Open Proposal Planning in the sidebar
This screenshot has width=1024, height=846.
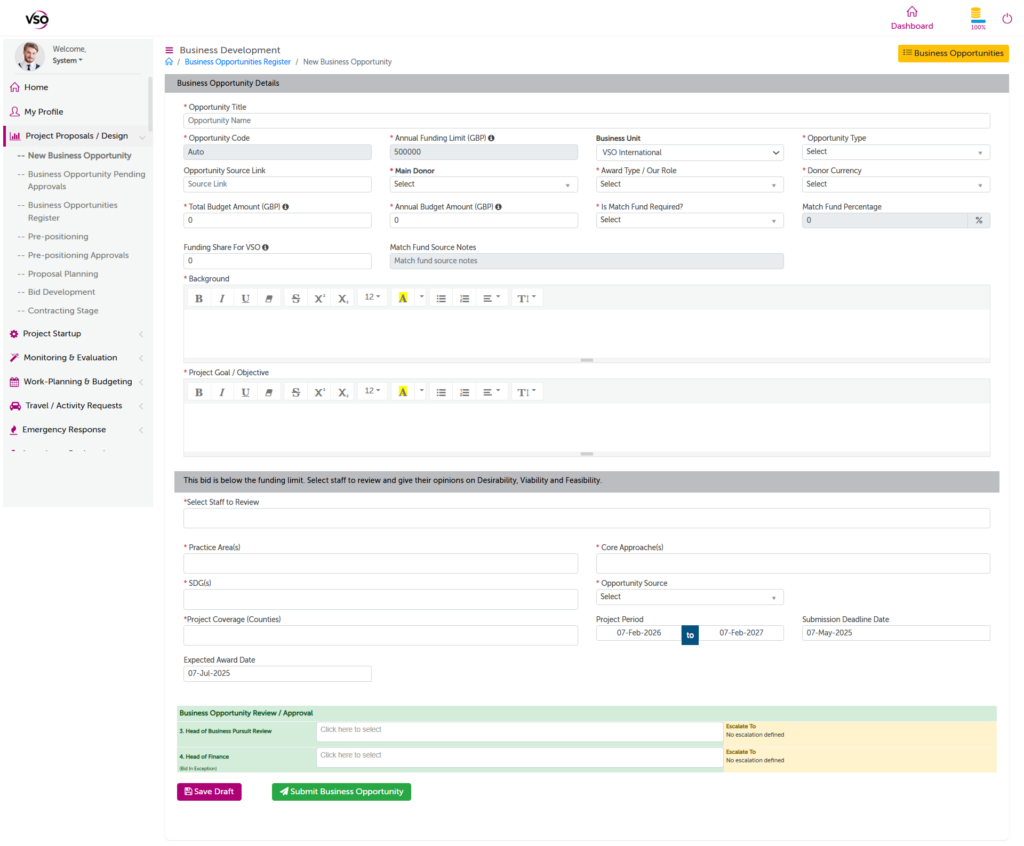pos(61,274)
